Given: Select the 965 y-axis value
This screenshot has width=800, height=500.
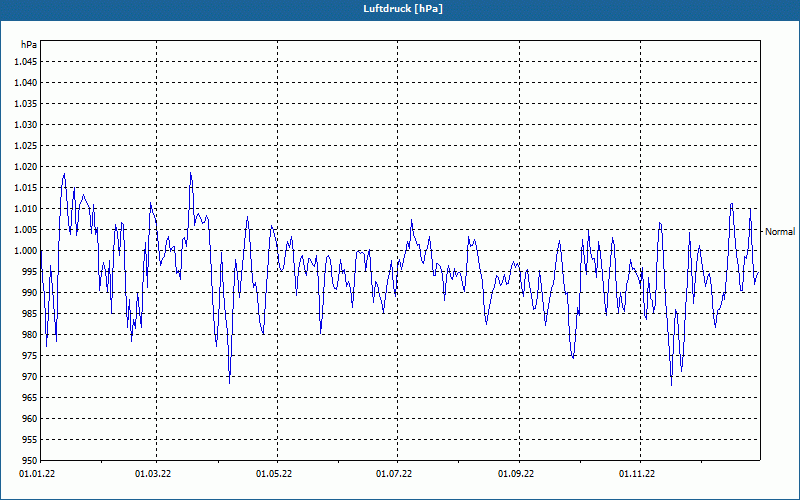Looking at the screenshot, I should [30, 397].
